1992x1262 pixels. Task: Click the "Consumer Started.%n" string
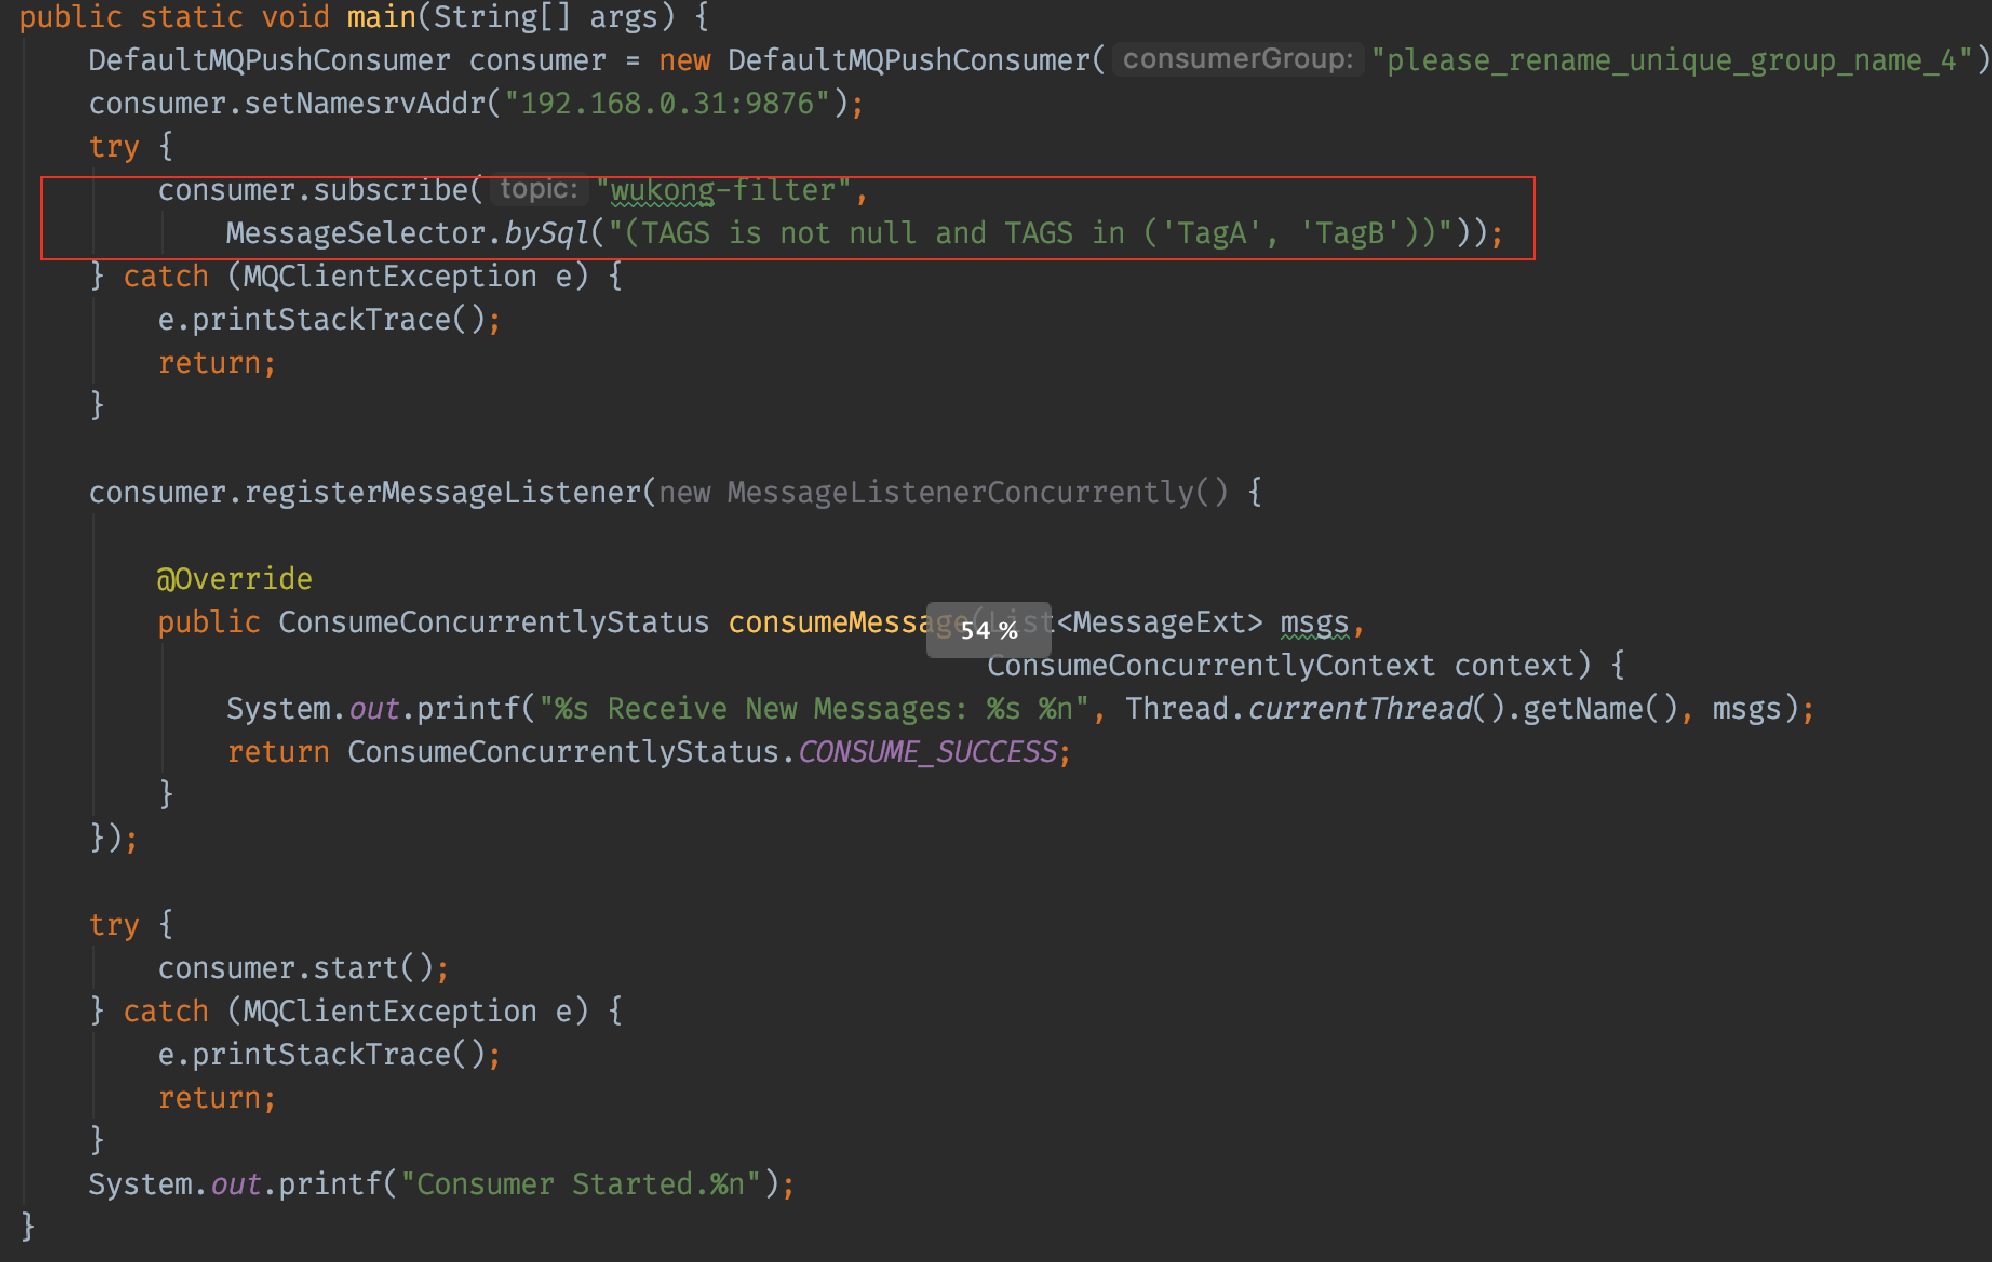580,1184
